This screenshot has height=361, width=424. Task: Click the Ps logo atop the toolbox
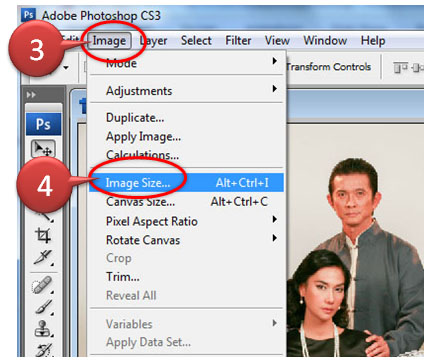coord(43,124)
